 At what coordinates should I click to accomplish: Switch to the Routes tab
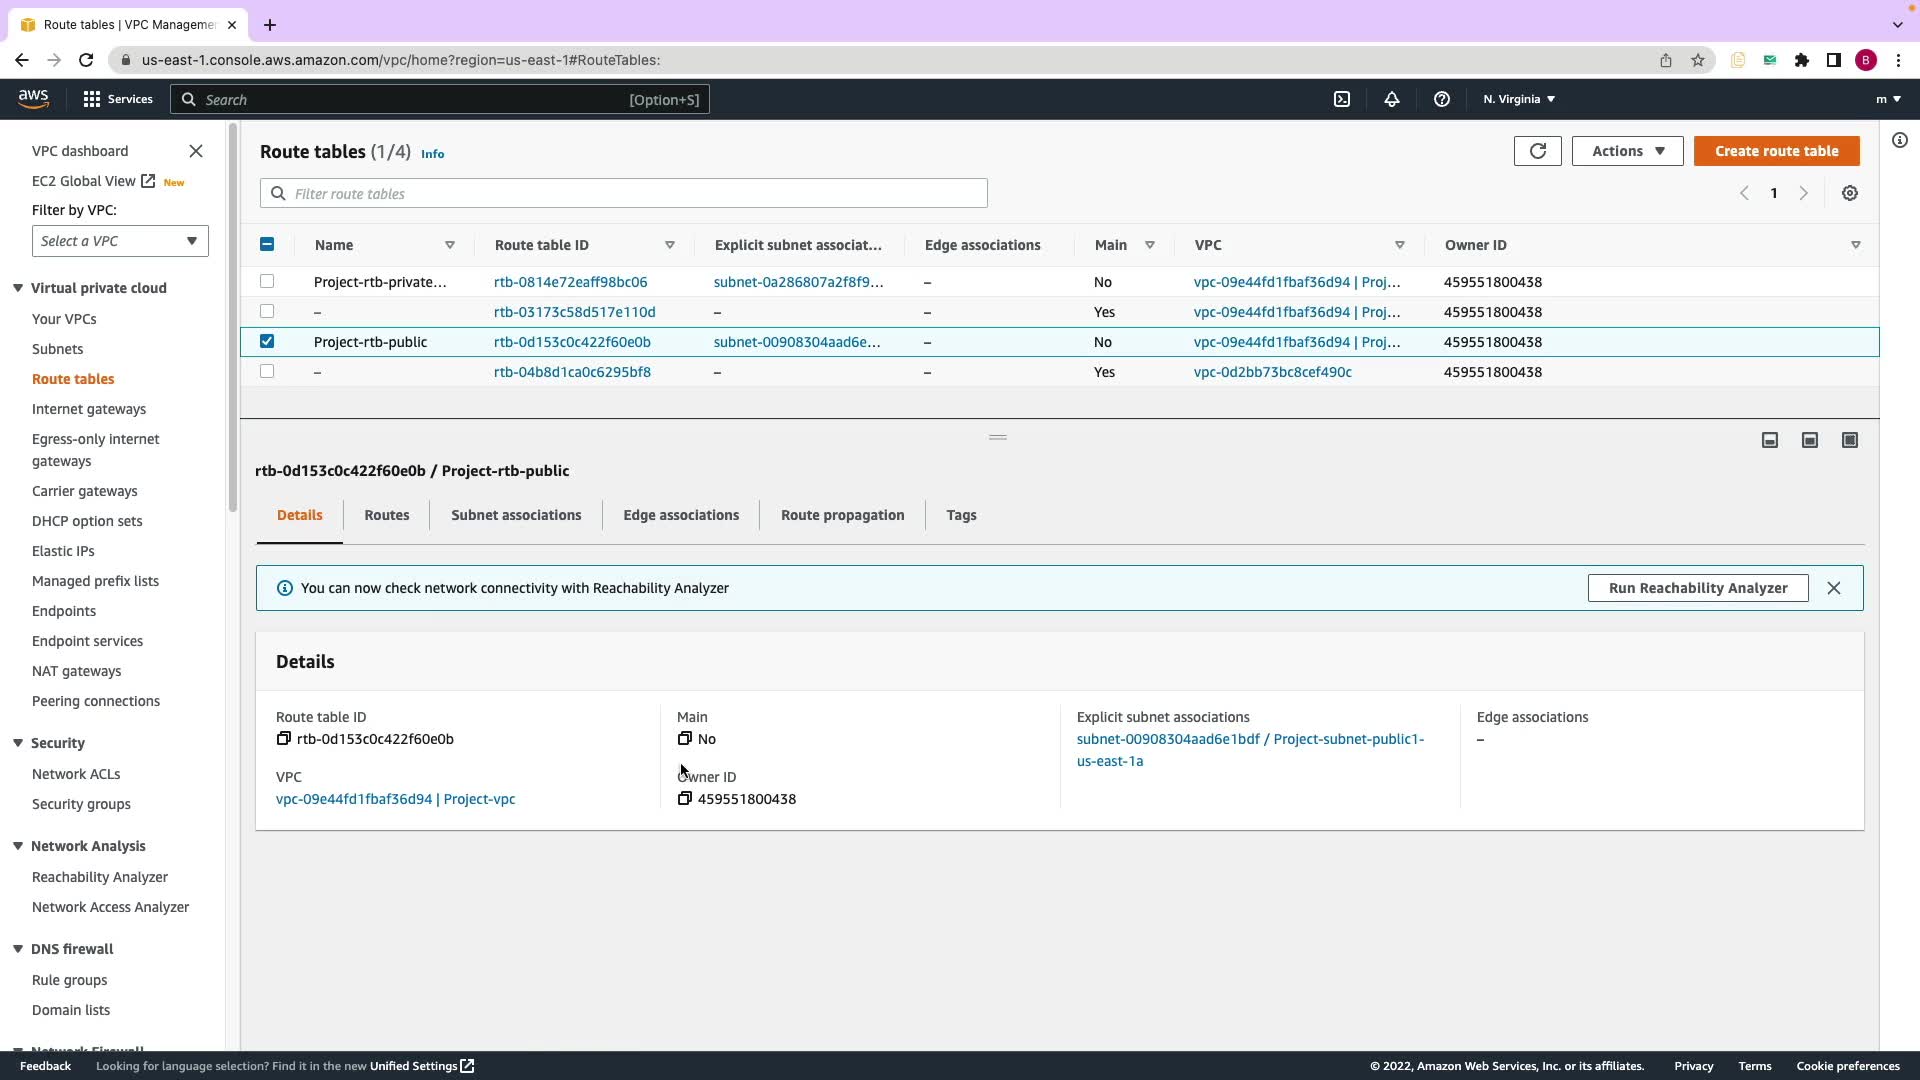click(x=386, y=515)
